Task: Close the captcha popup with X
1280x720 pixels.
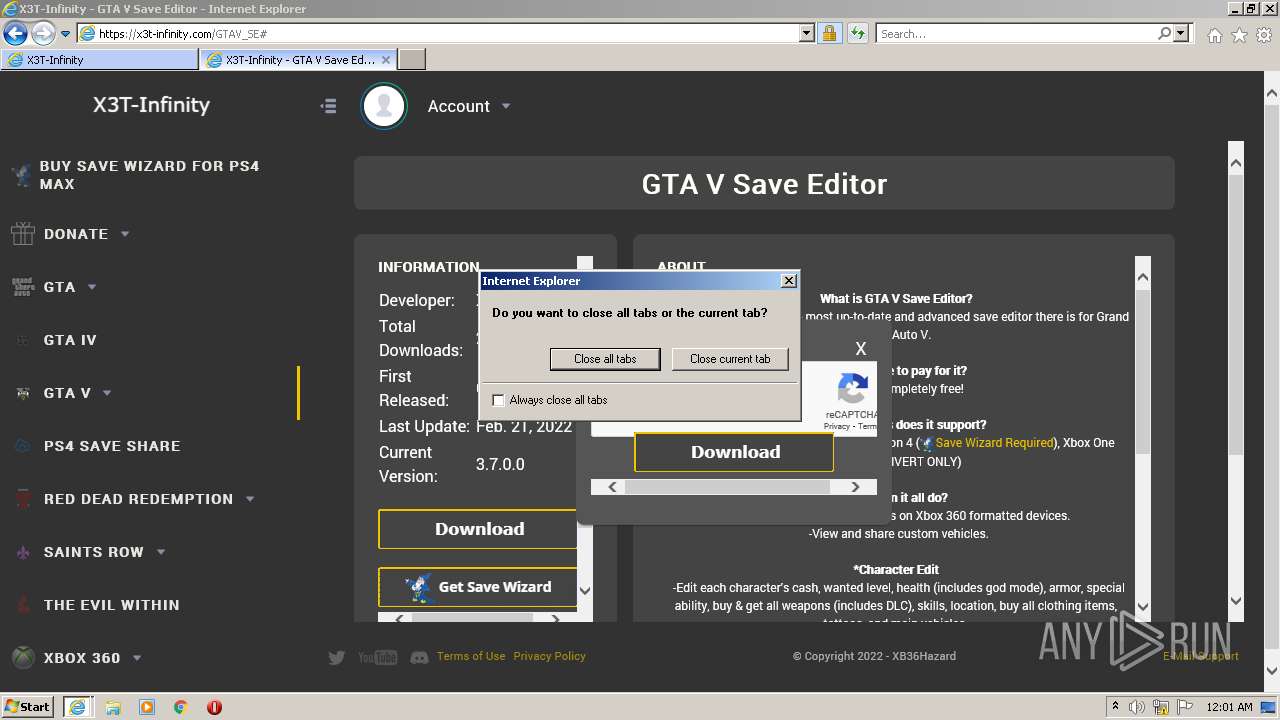Action: [860, 349]
